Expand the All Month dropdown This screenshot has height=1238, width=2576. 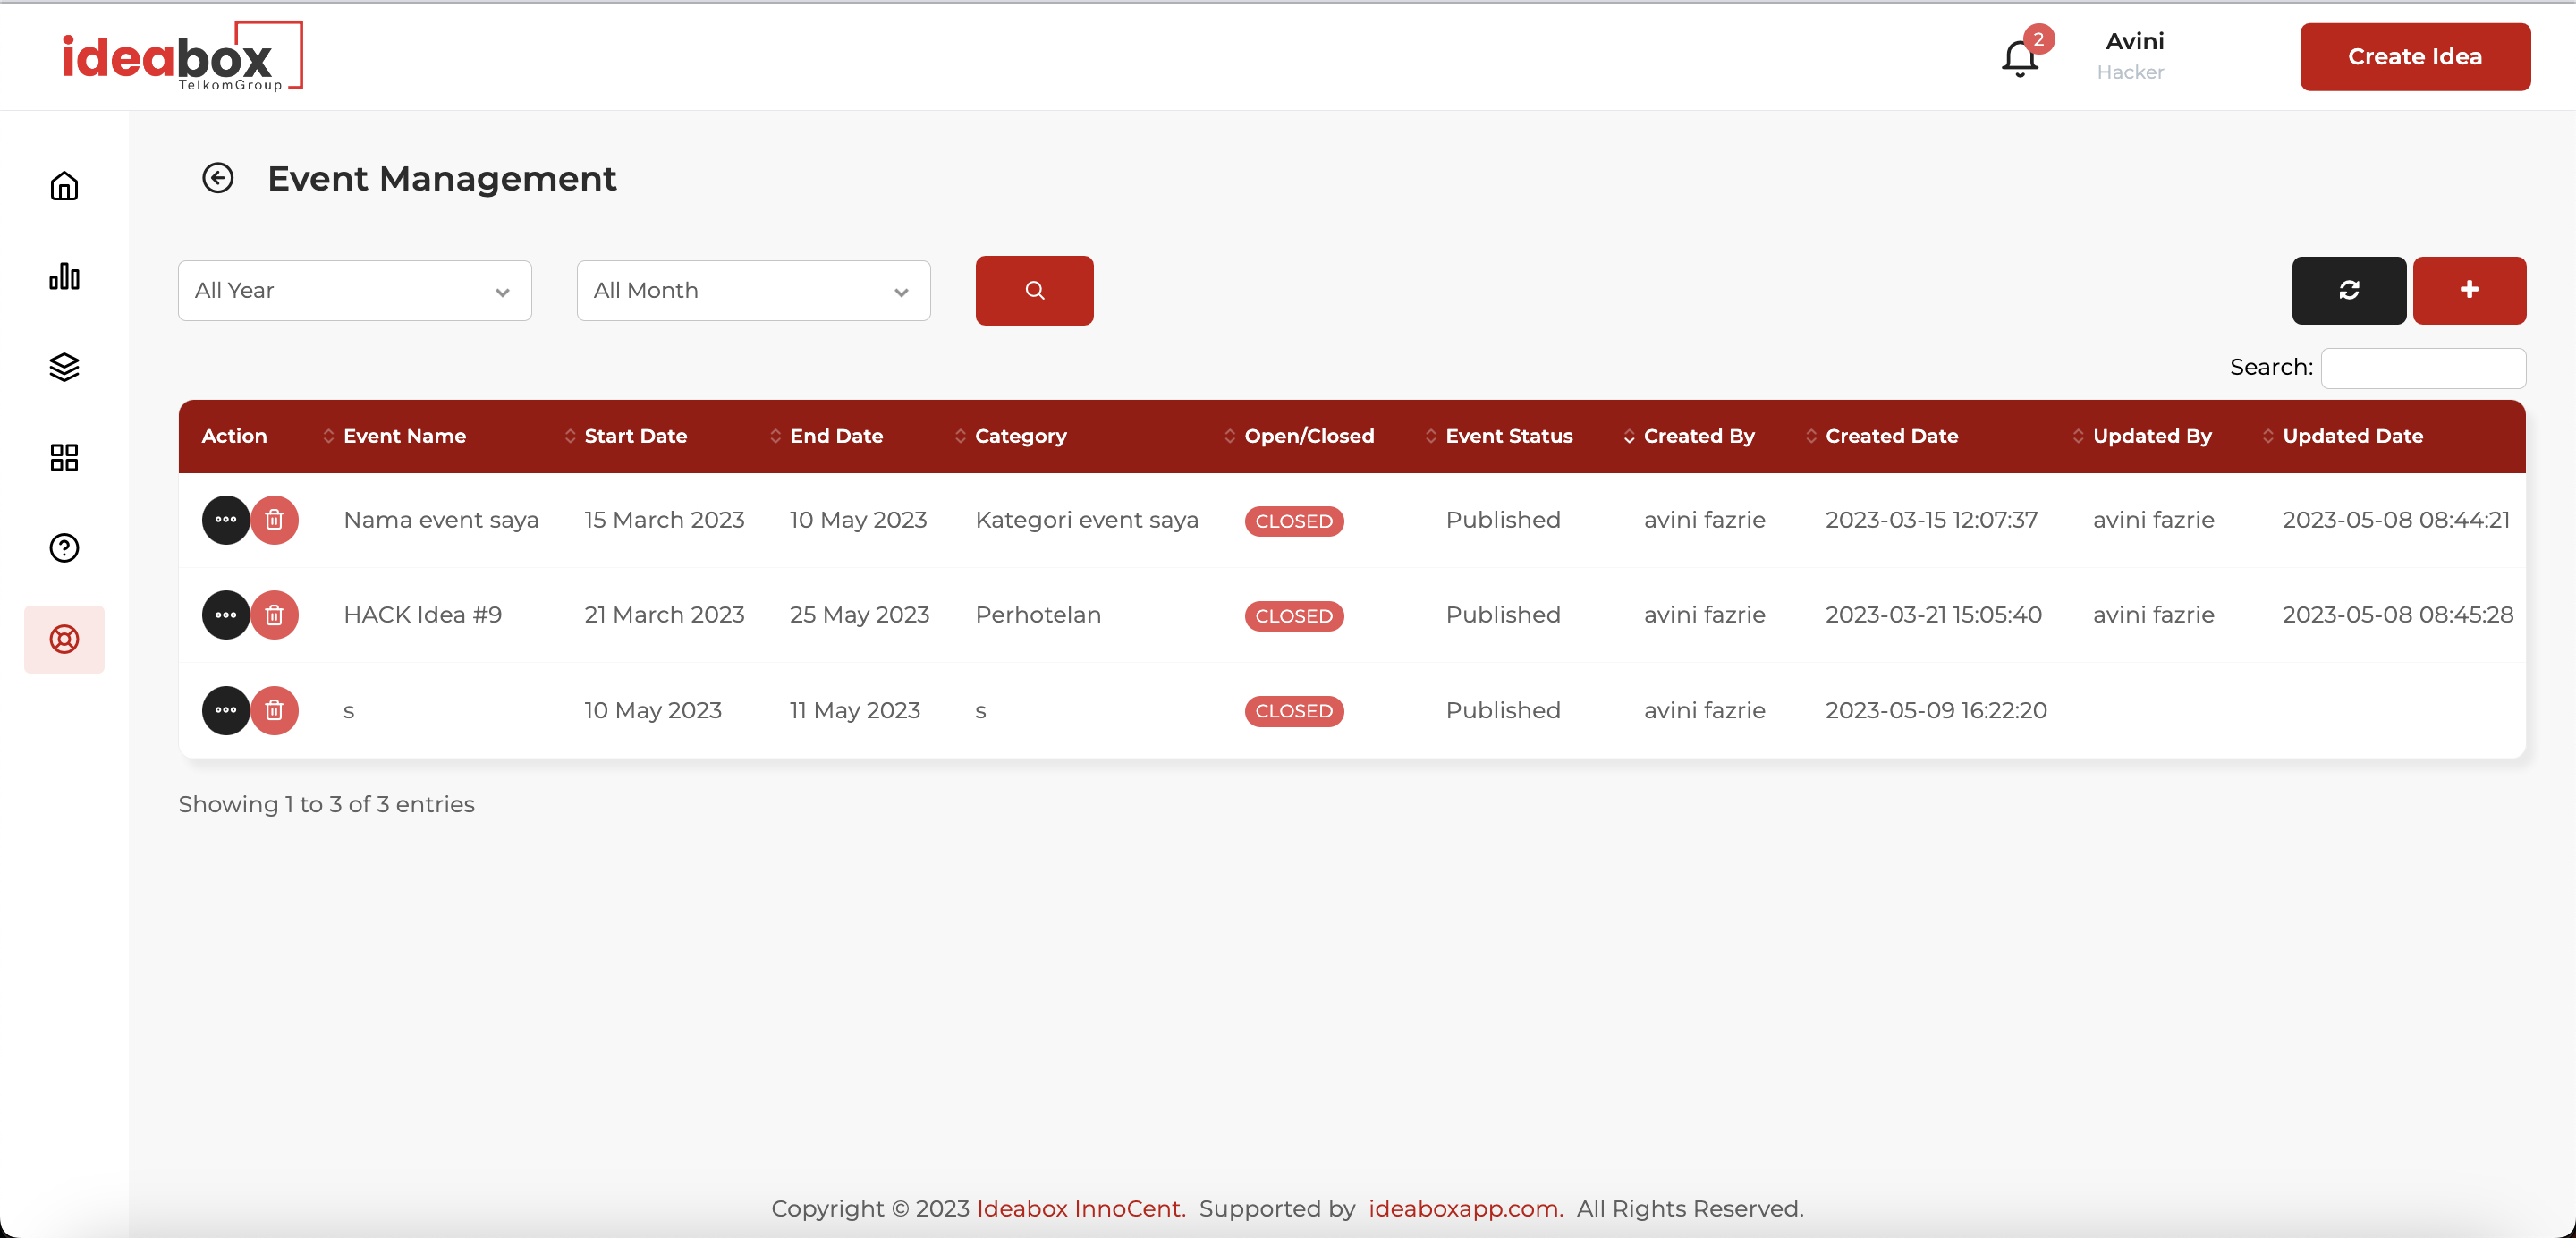click(x=753, y=290)
